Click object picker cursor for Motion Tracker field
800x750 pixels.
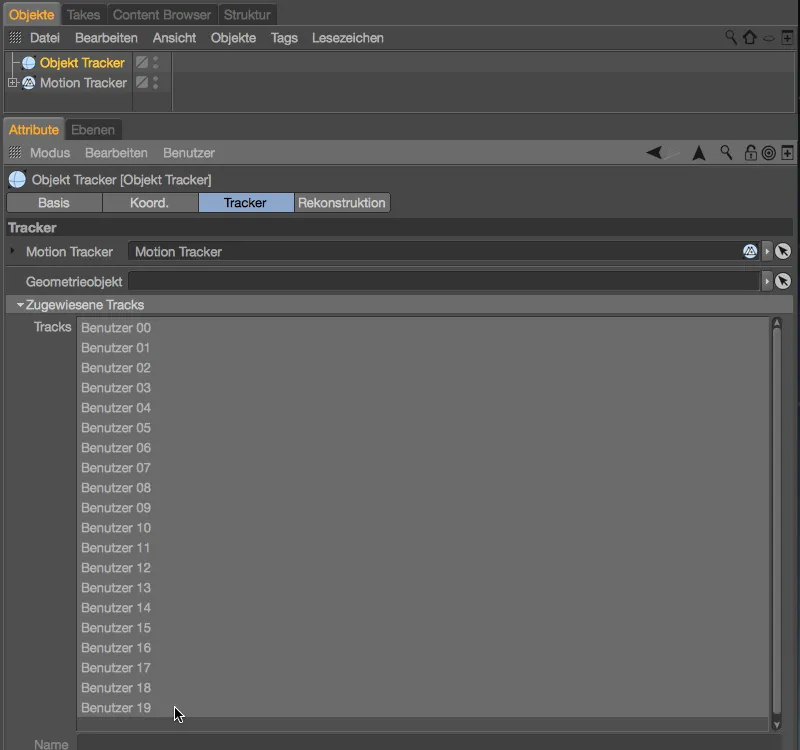(783, 251)
